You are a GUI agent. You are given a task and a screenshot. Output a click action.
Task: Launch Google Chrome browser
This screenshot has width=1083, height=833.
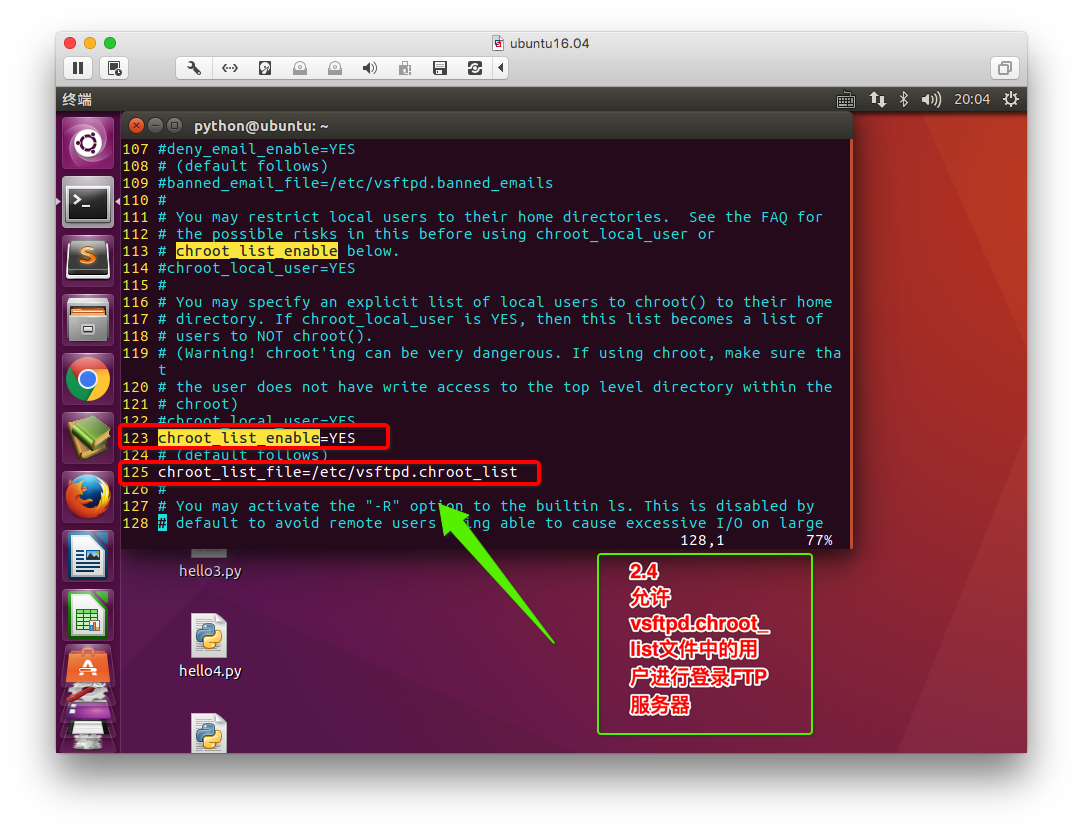(88, 379)
